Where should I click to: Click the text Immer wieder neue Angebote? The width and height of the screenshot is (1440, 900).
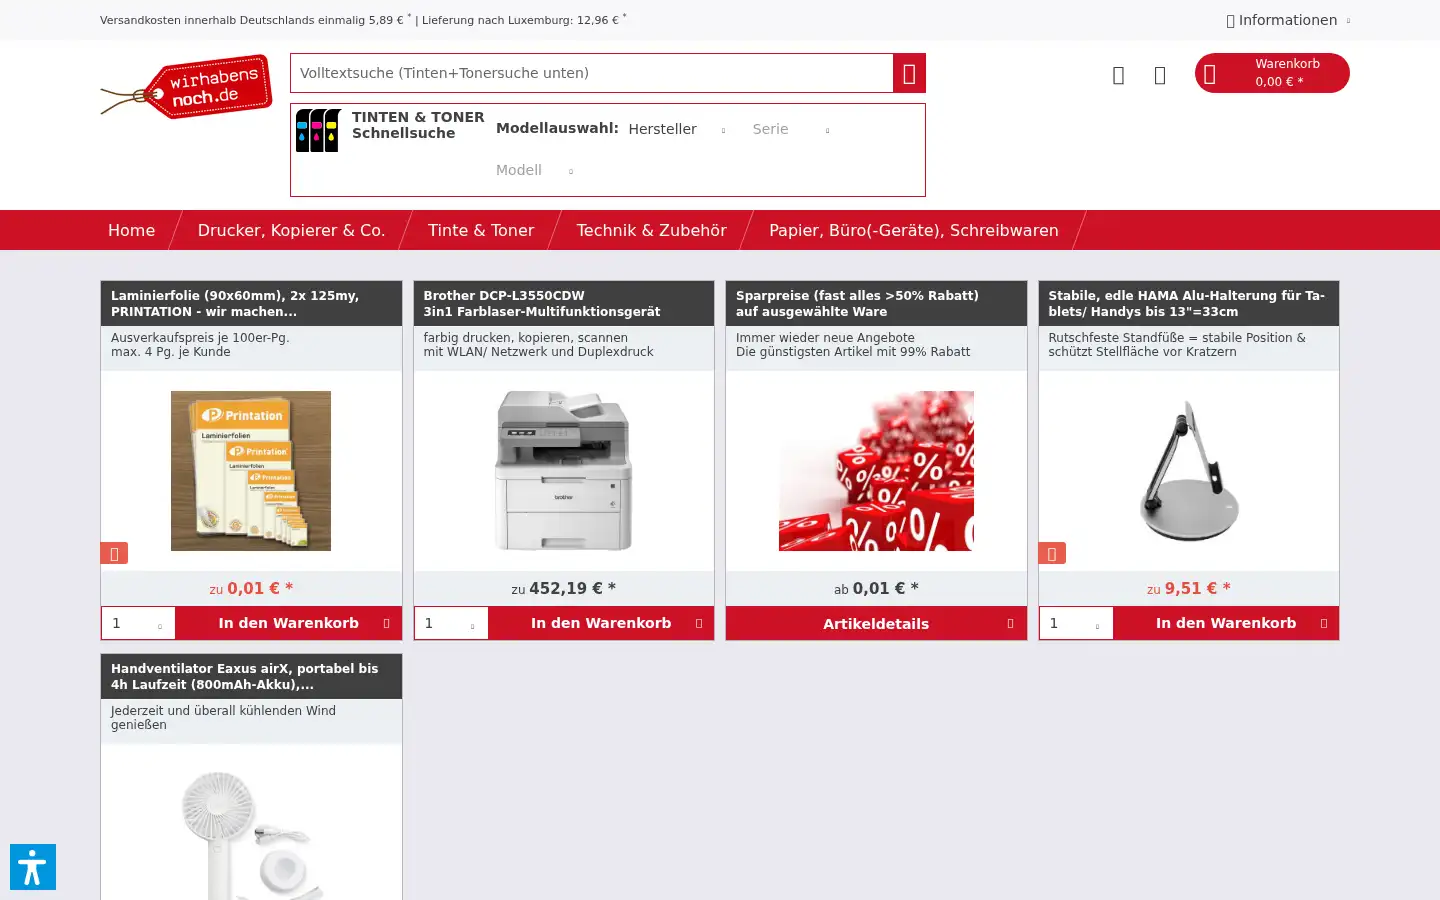(x=825, y=338)
